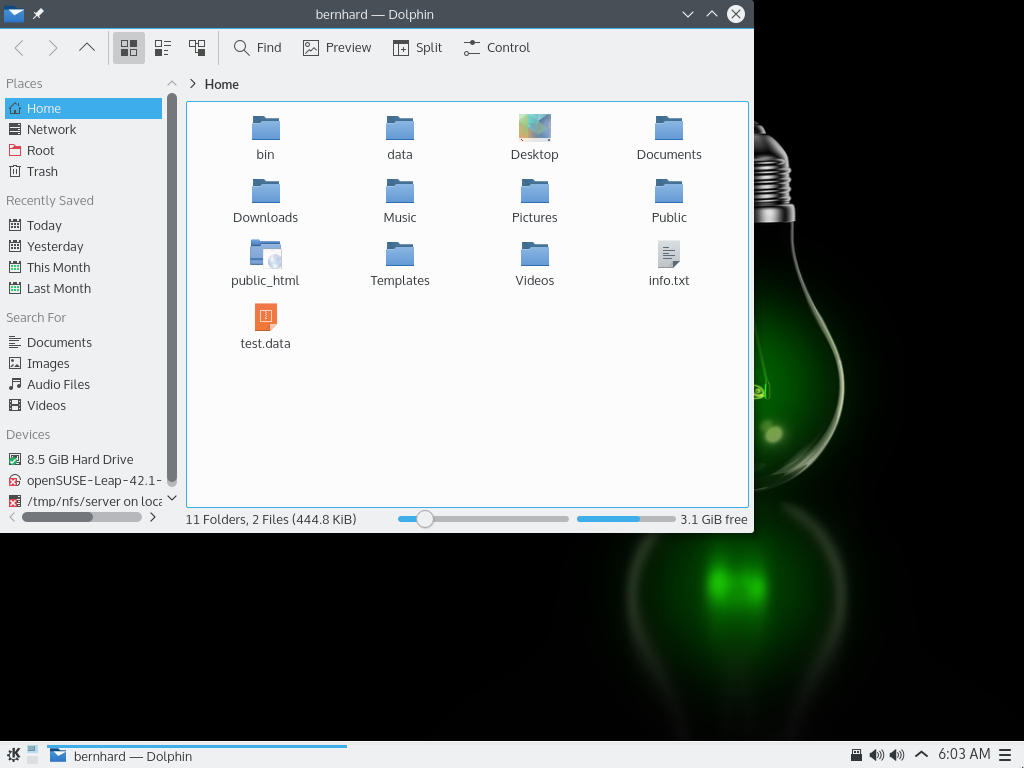Switch to Details tree view mode
The width and height of the screenshot is (1024, 768).
(x=197, y=48)
